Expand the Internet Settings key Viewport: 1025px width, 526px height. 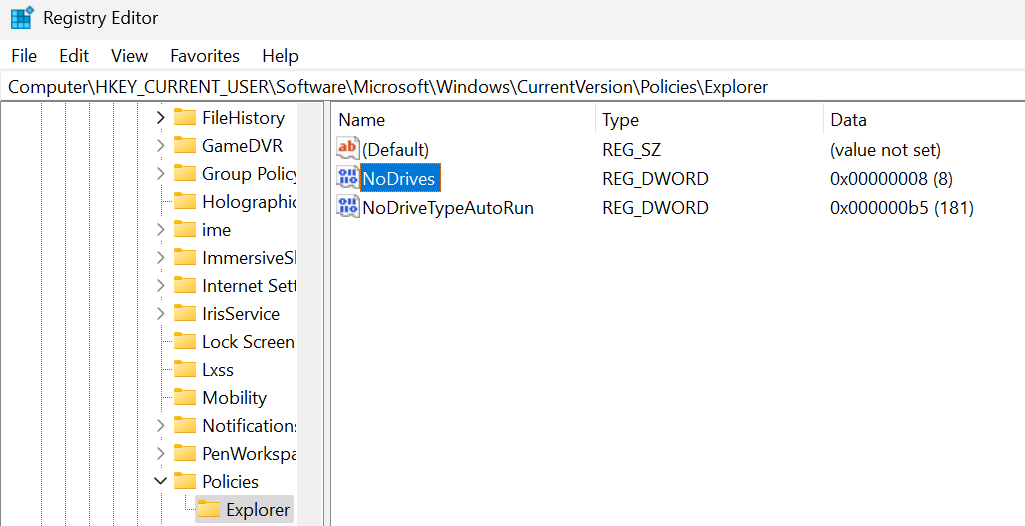pos(160,286)
